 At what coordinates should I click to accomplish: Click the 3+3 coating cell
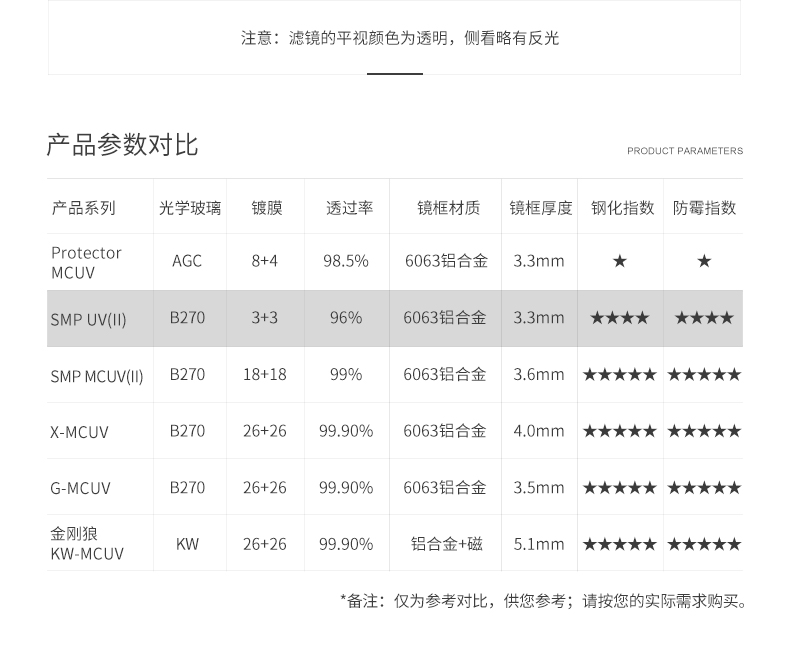[x=265, y=318]
